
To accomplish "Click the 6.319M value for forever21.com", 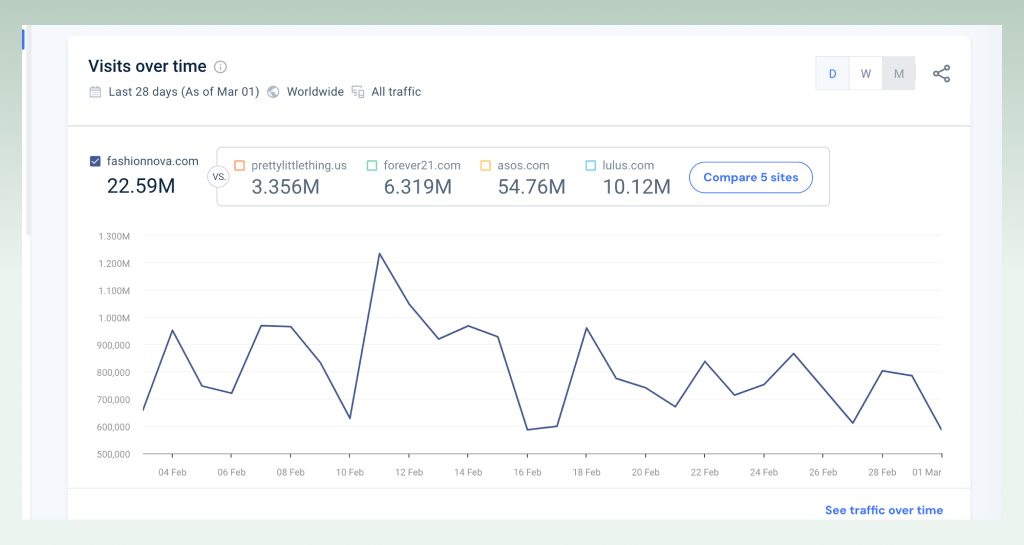I will pyautogui.click(x=418, y=187).
